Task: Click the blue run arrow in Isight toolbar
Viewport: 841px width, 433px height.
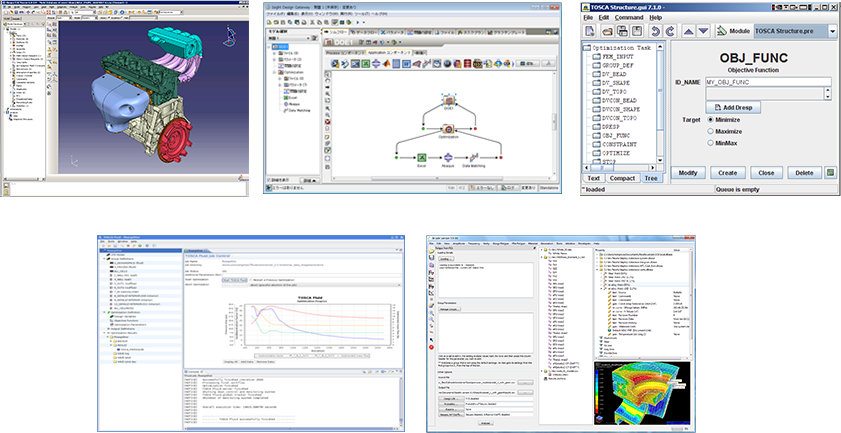Action: pyautogui.click(x=358, y=22)
